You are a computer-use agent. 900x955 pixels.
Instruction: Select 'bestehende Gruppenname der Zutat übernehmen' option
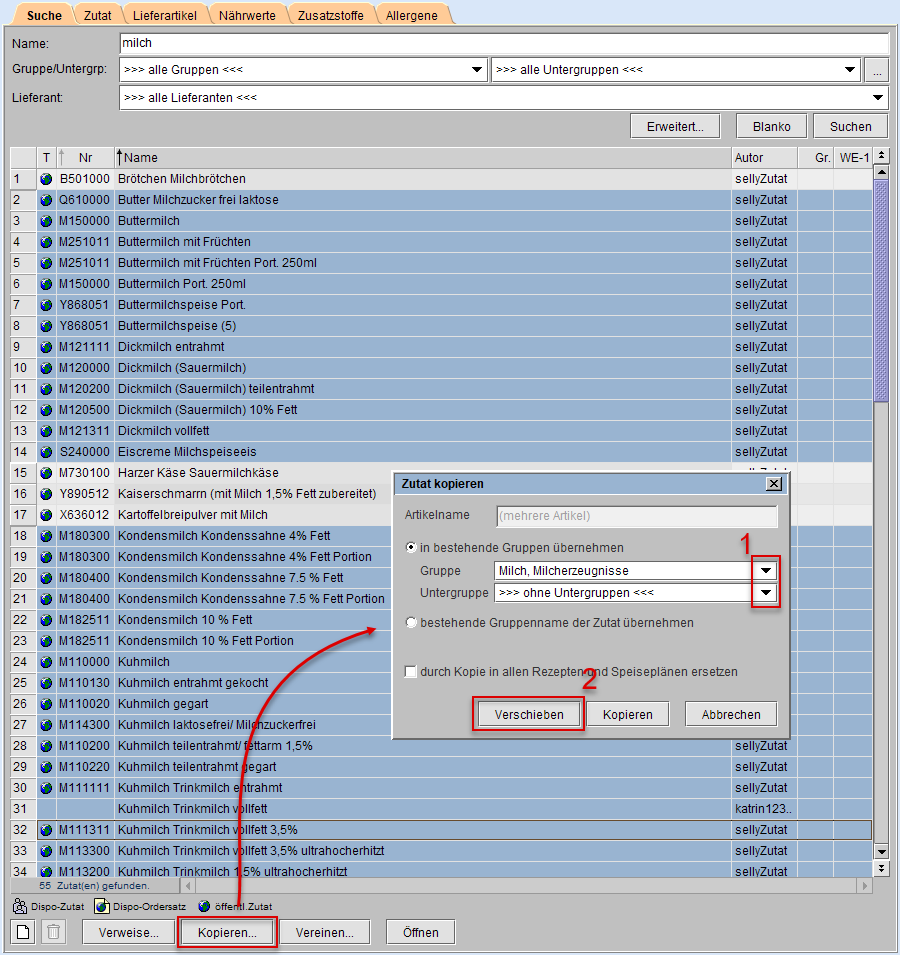point(411,623)
